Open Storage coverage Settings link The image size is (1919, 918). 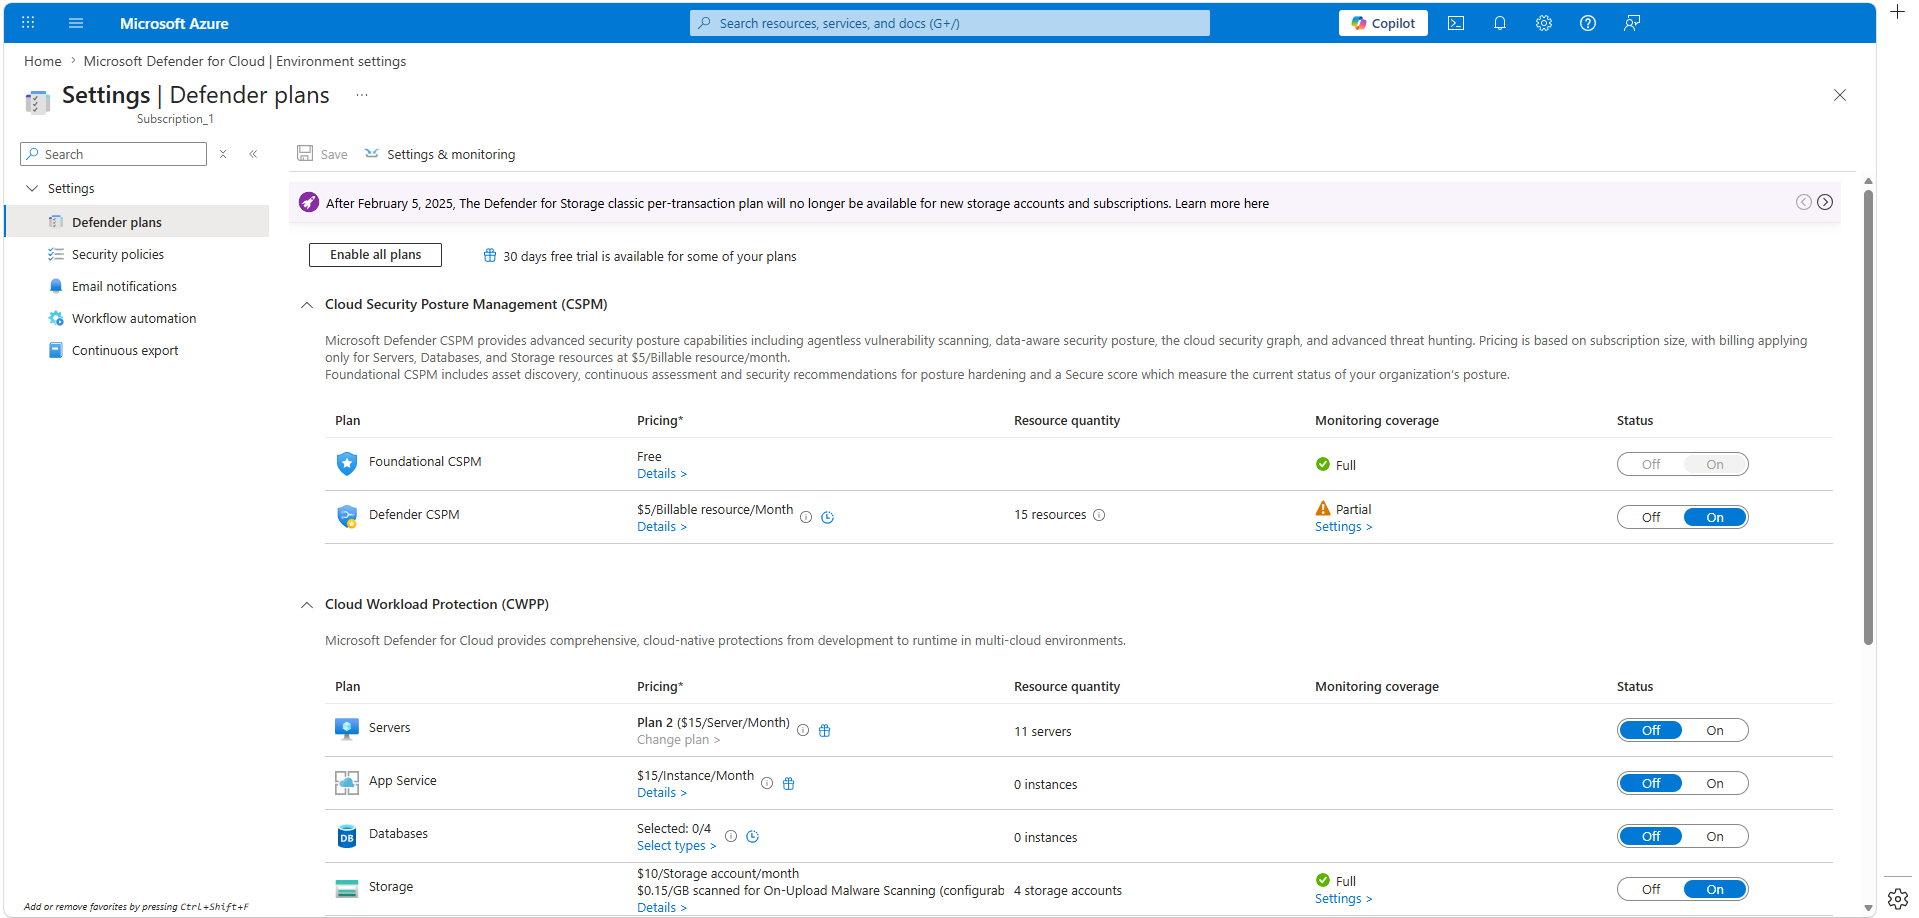1343,899
